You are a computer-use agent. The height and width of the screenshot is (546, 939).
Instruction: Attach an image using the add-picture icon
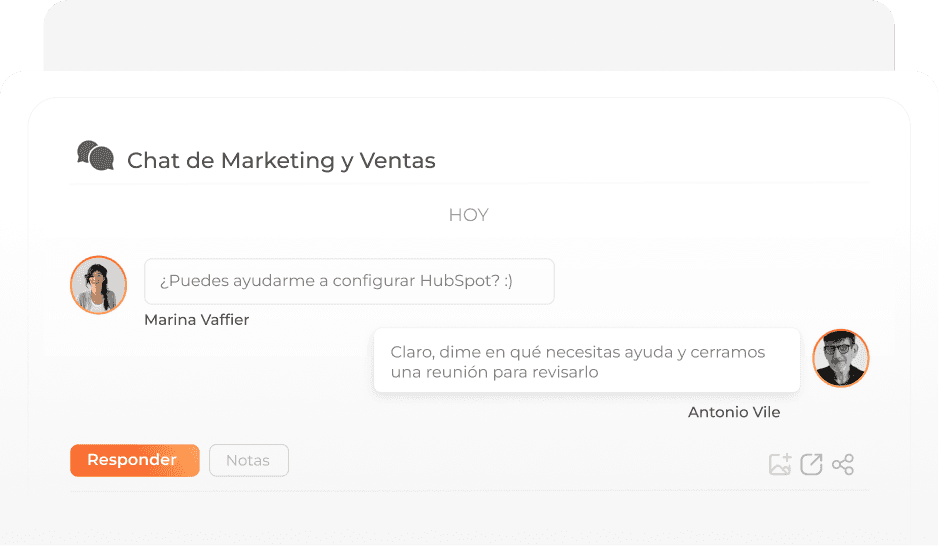point(780,464)
